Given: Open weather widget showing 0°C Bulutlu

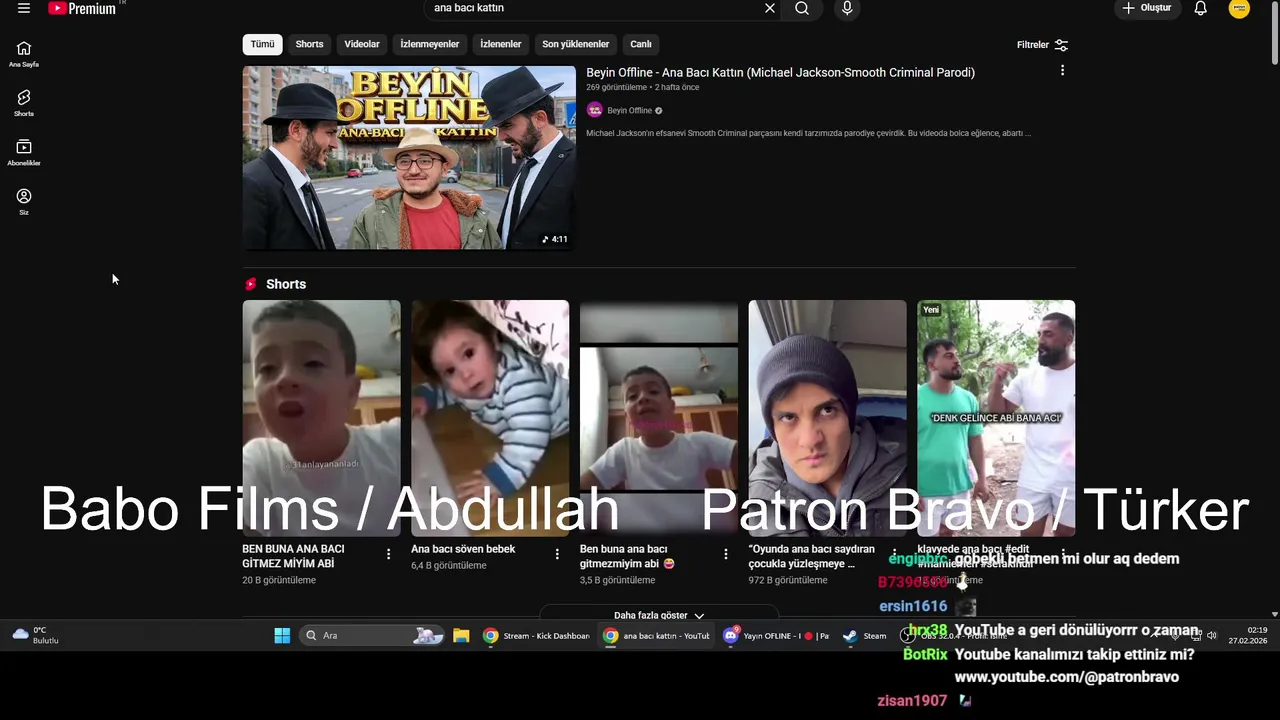Looking at the screenshot, I should 36,635.
